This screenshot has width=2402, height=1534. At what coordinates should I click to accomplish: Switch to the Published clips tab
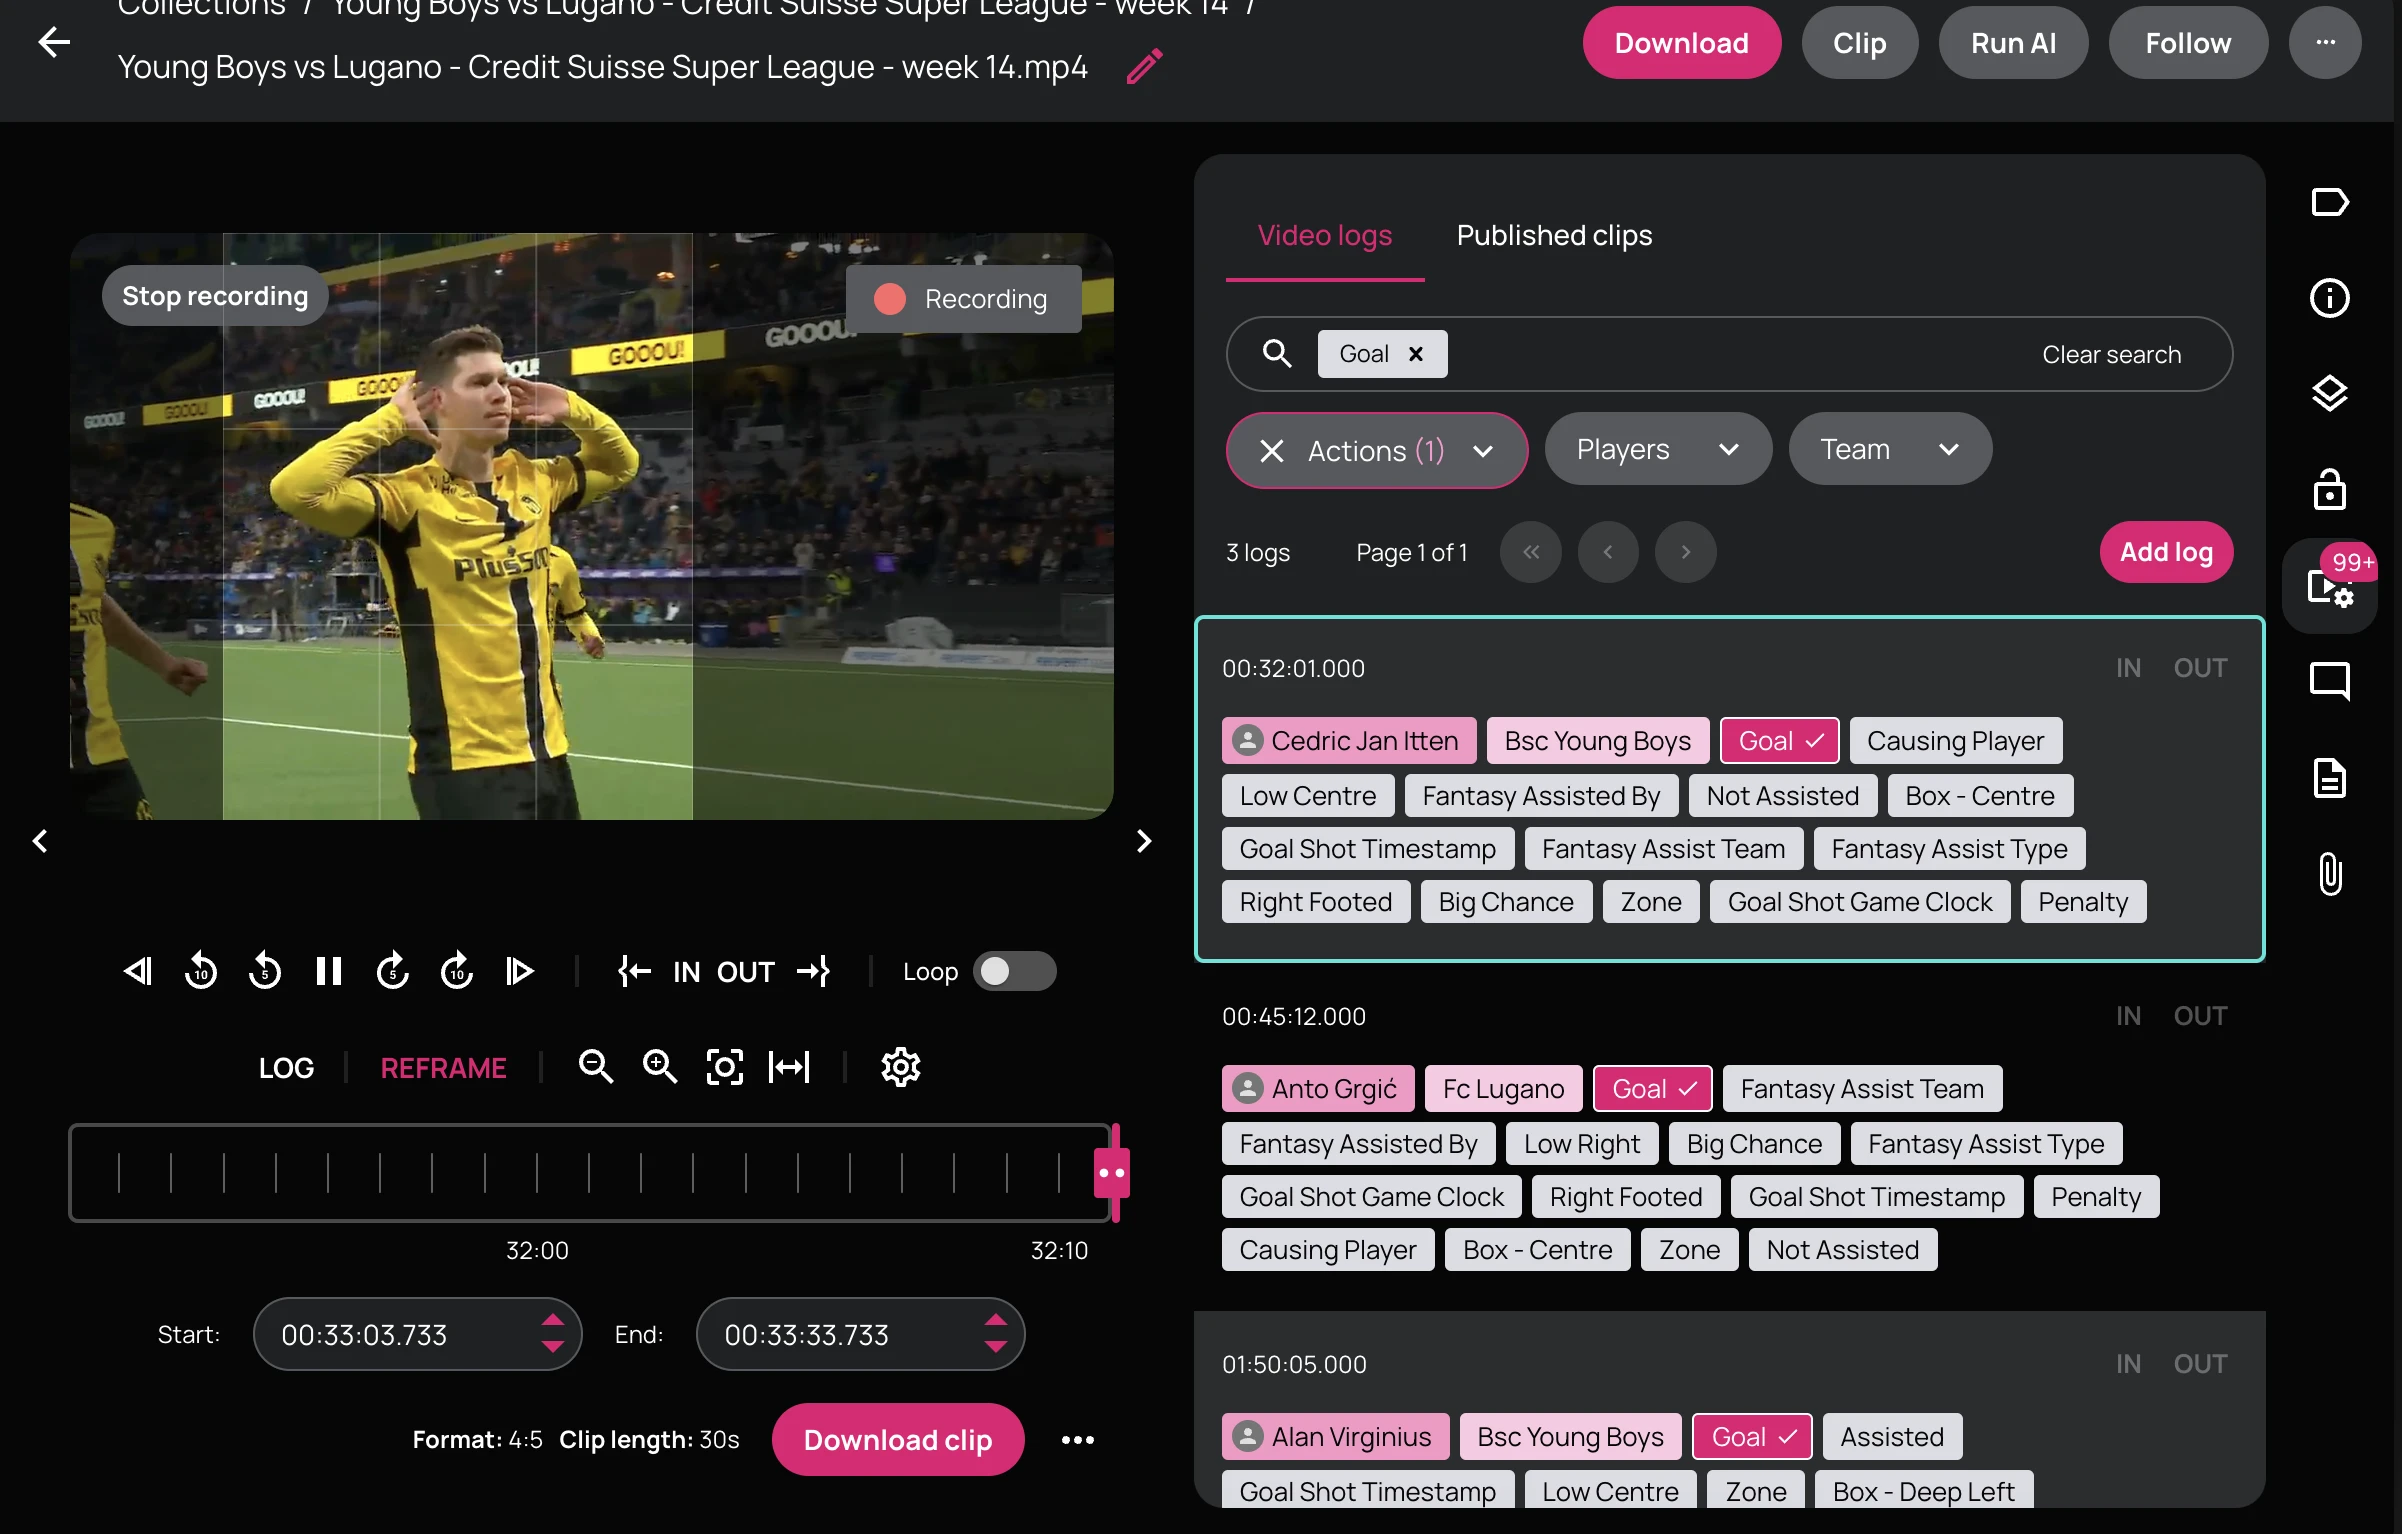(1554, 236)
